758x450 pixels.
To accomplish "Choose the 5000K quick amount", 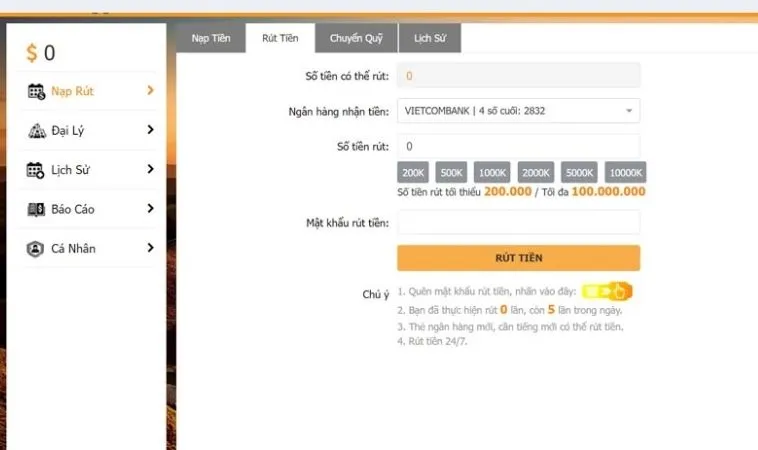I will tap(579, 173).
